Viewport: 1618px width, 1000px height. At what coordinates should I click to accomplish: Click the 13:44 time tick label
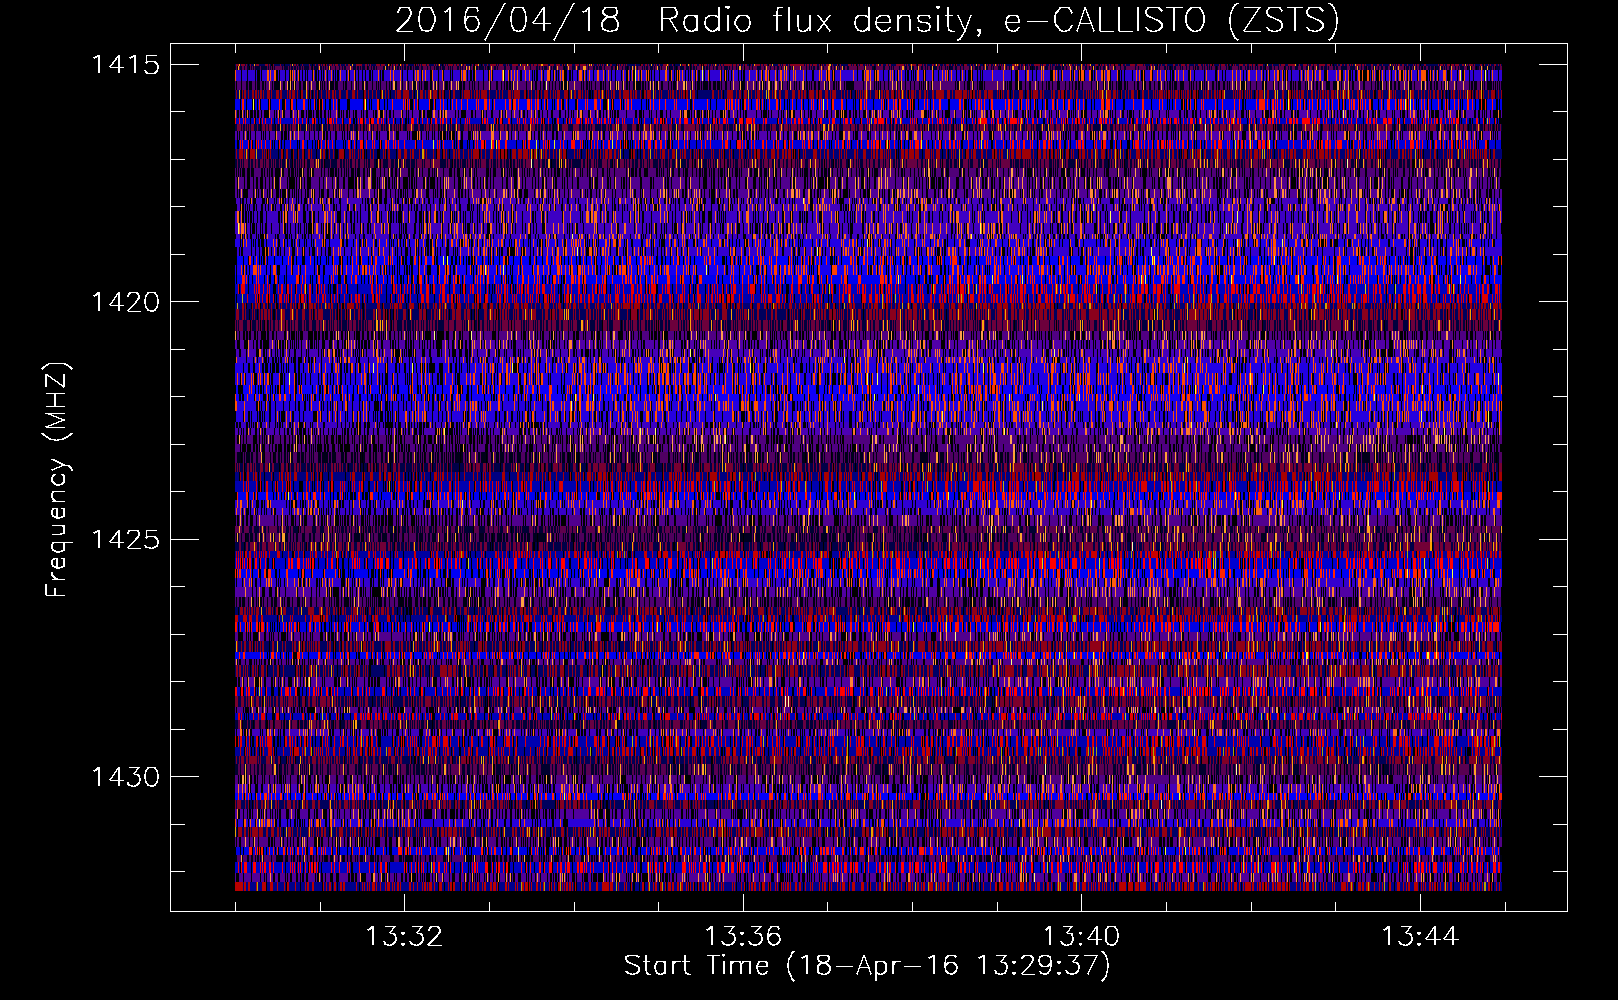(x=1420, y=937)
